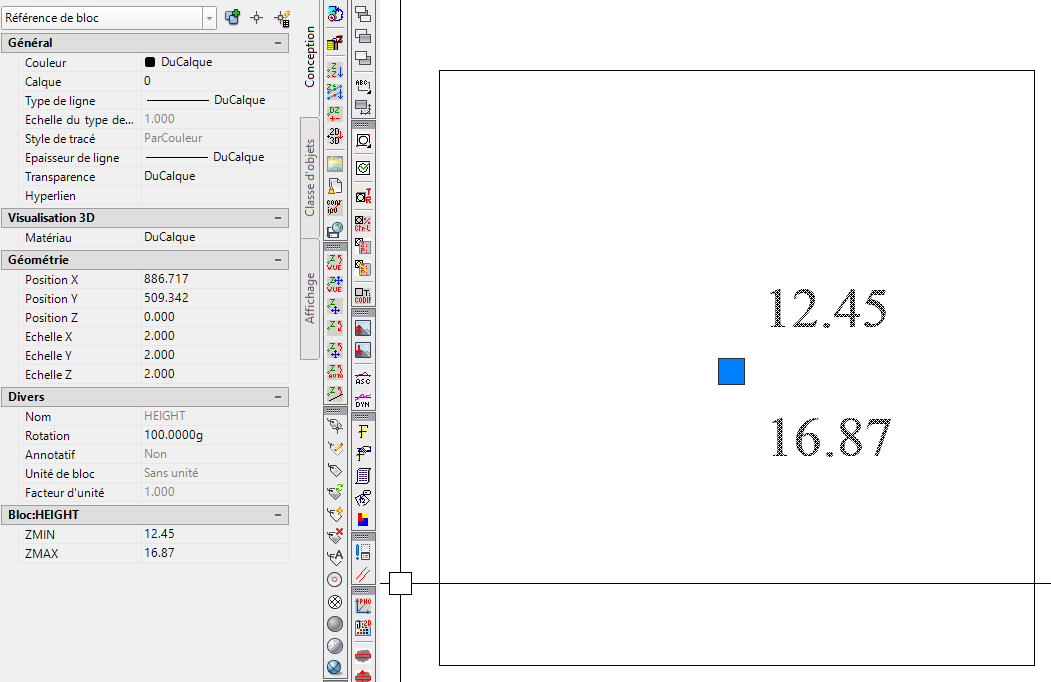
Task: Collapse the Géométrie section
Action: pyautogui.click(x=280, y=259)
